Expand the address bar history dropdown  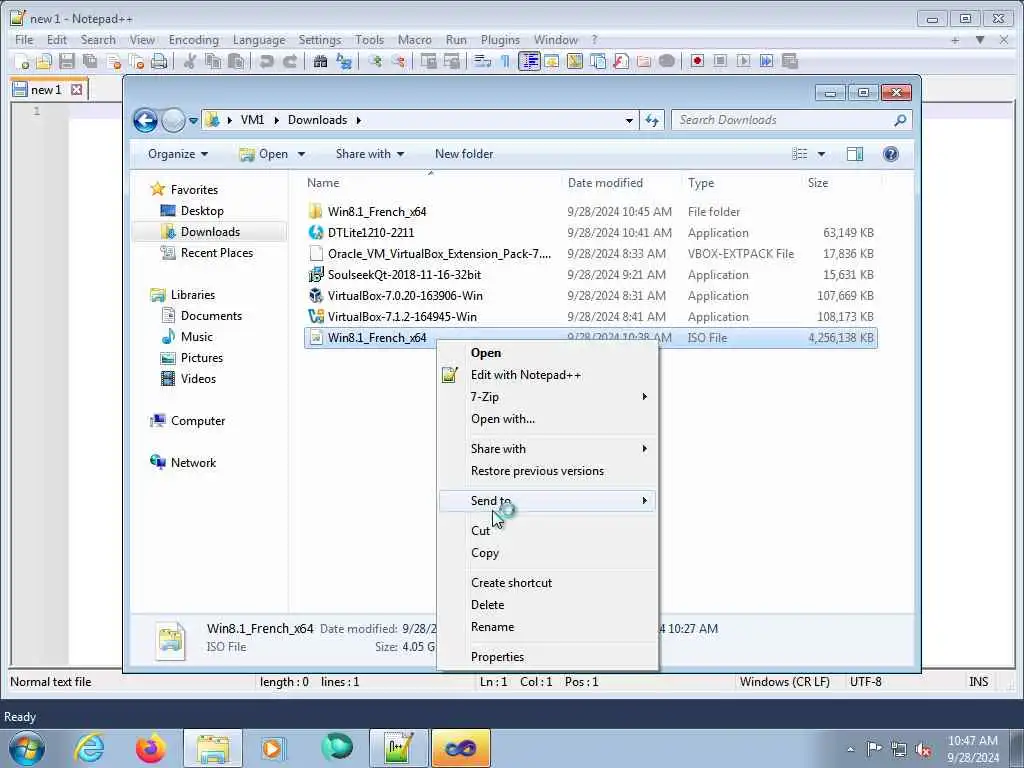(629, 120)
